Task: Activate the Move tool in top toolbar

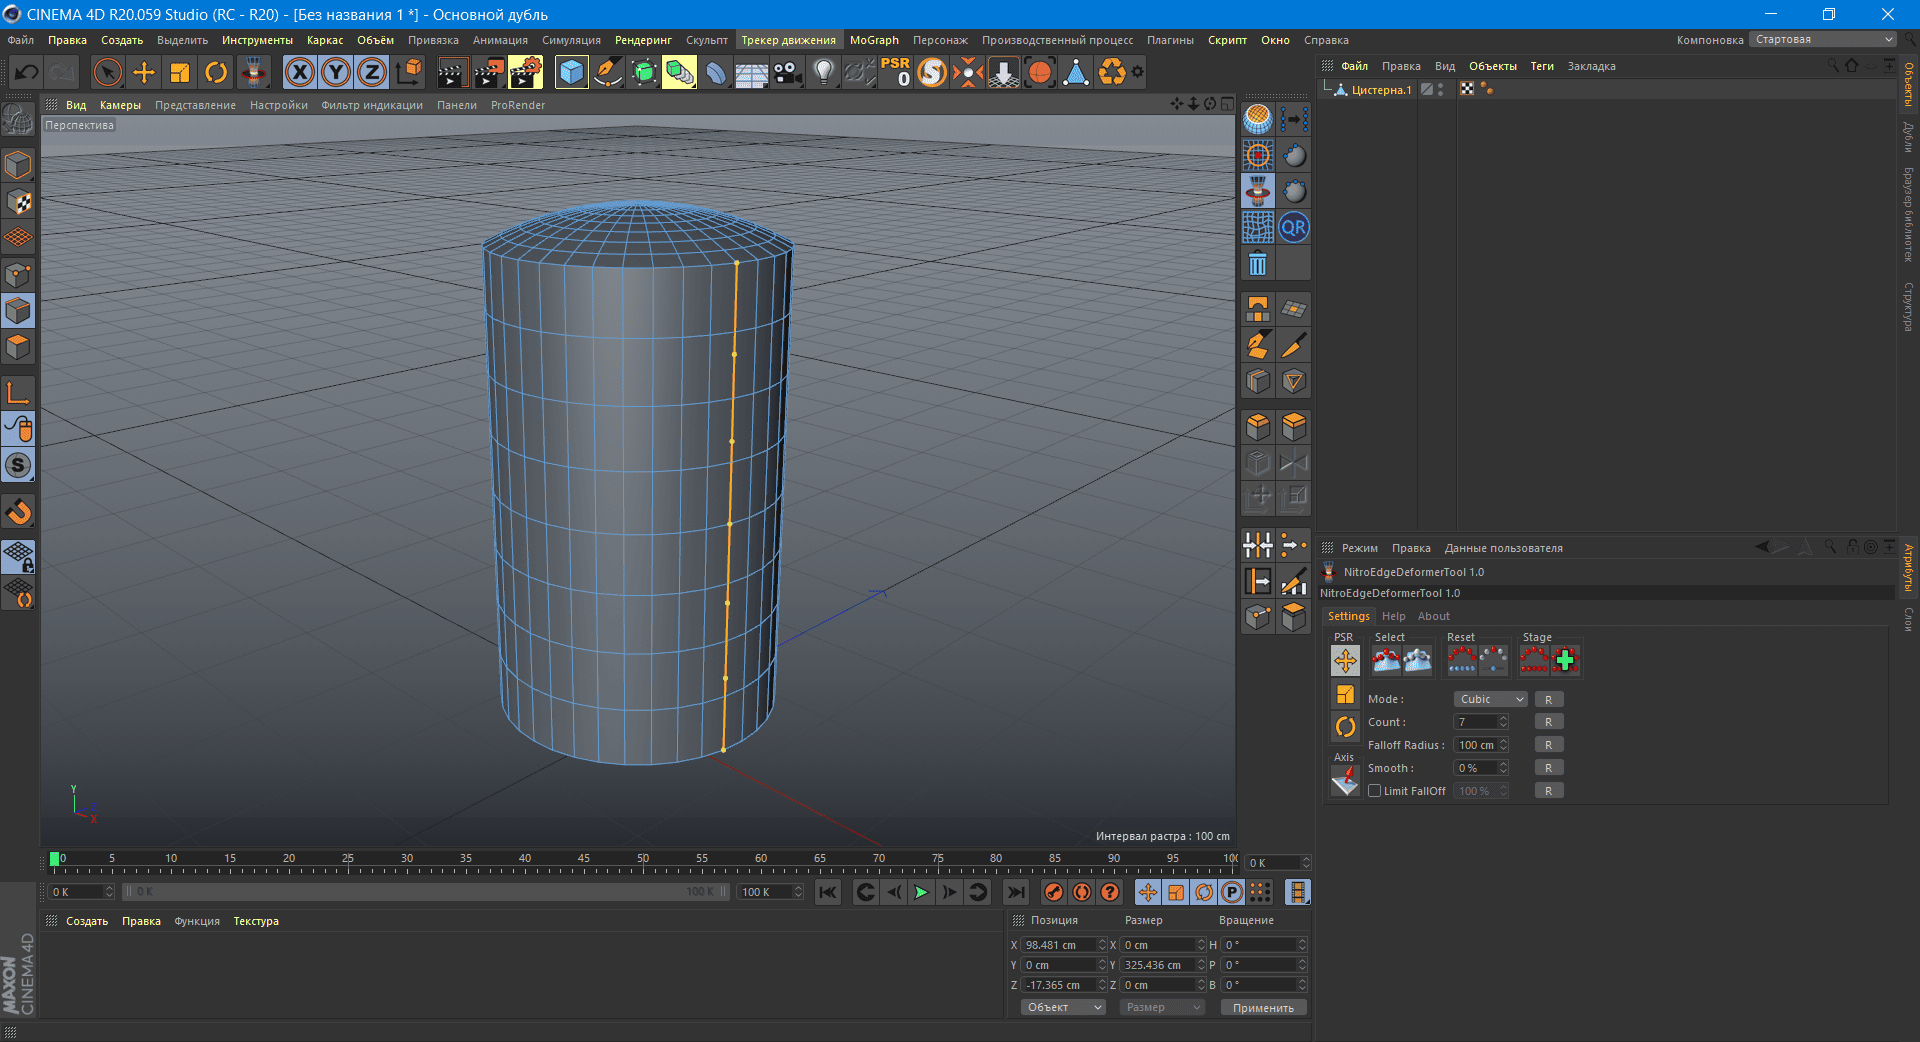Action: pyautogui.click(x=144, y=72)
